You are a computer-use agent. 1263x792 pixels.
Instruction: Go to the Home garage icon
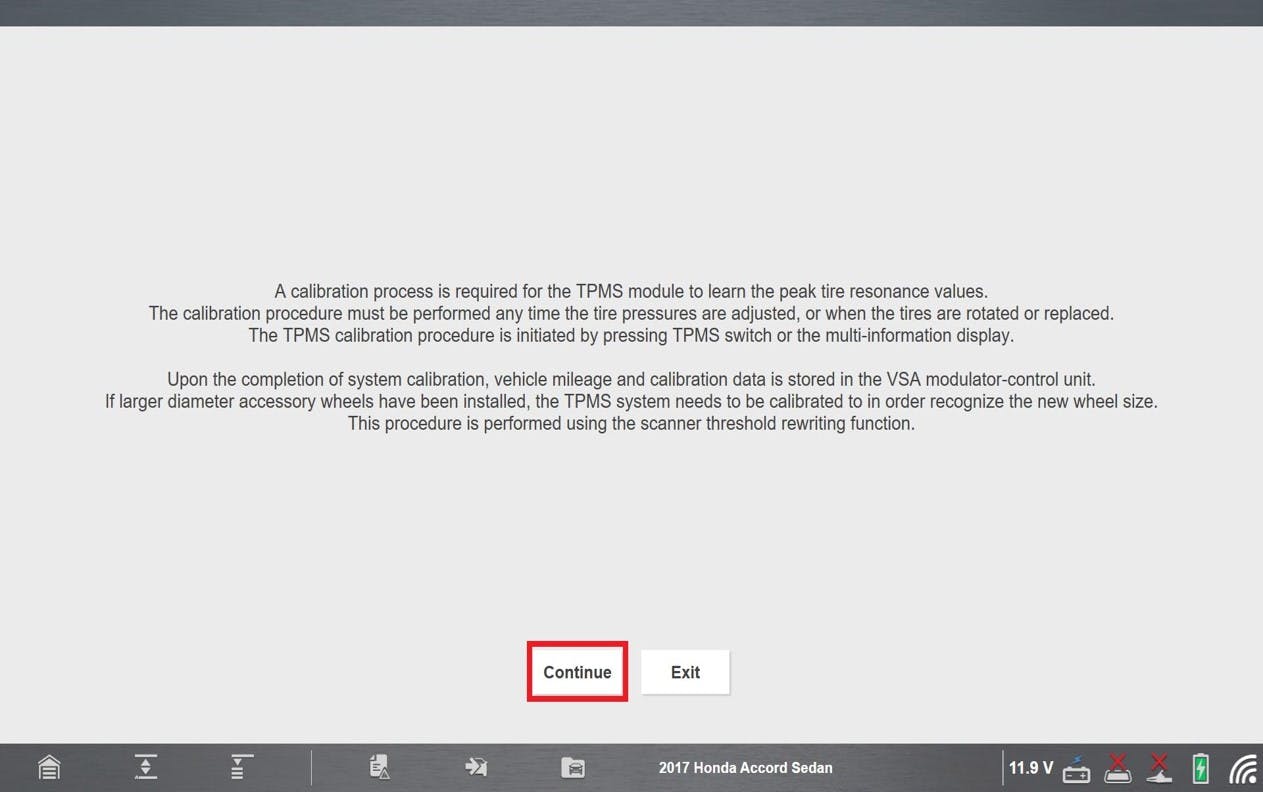click(49, 767)
